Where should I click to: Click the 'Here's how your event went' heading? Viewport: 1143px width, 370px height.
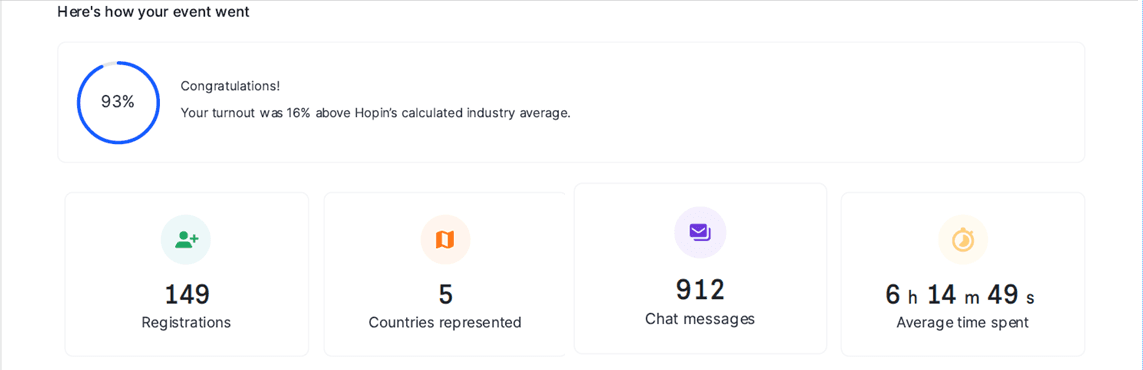coord(153,12)
